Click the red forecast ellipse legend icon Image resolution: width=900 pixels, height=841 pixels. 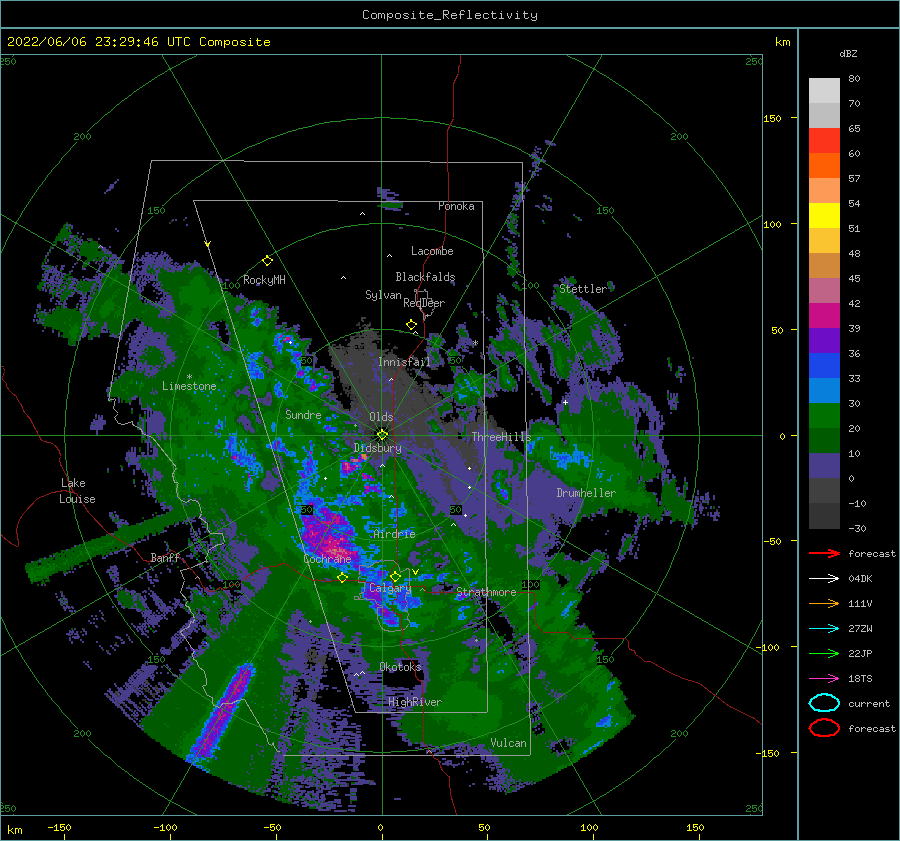pos(824,728)
